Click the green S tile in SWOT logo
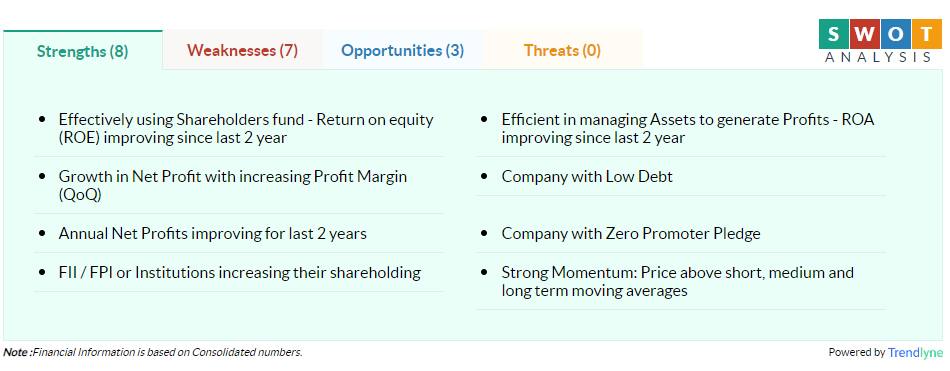The height and width of the screenshot is (371, 950). (834, 34)
